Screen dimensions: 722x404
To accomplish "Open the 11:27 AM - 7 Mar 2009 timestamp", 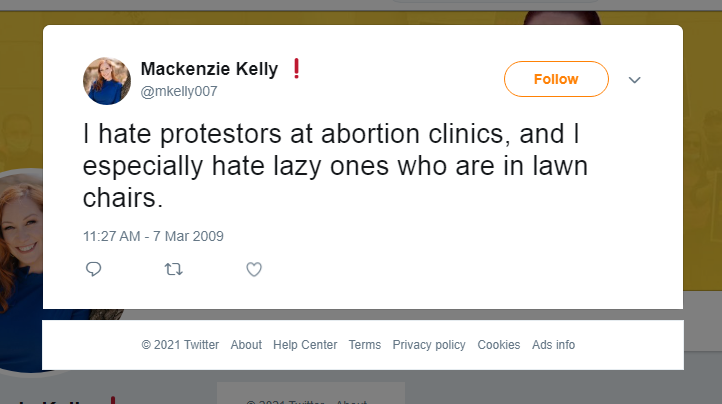I will tap(153, 237).
